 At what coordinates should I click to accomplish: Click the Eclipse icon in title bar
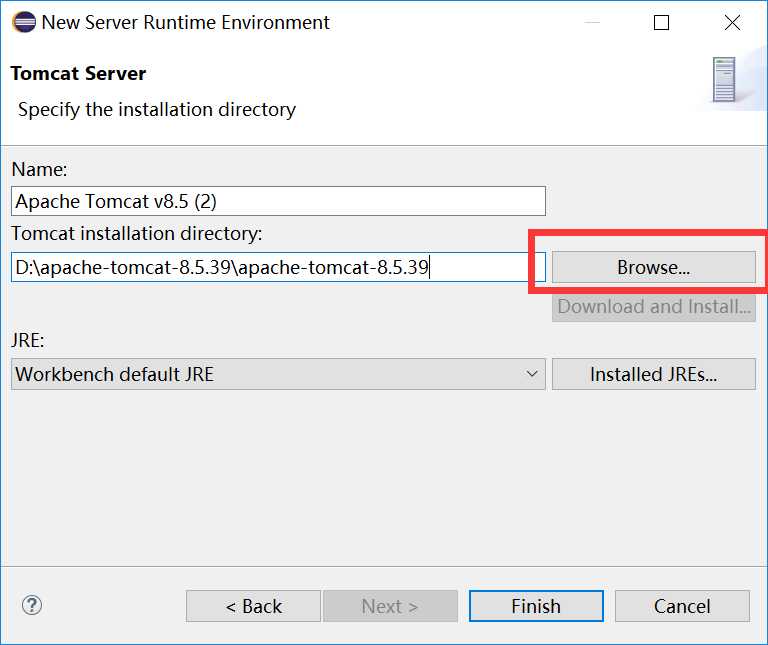click(x=24, y=22)
